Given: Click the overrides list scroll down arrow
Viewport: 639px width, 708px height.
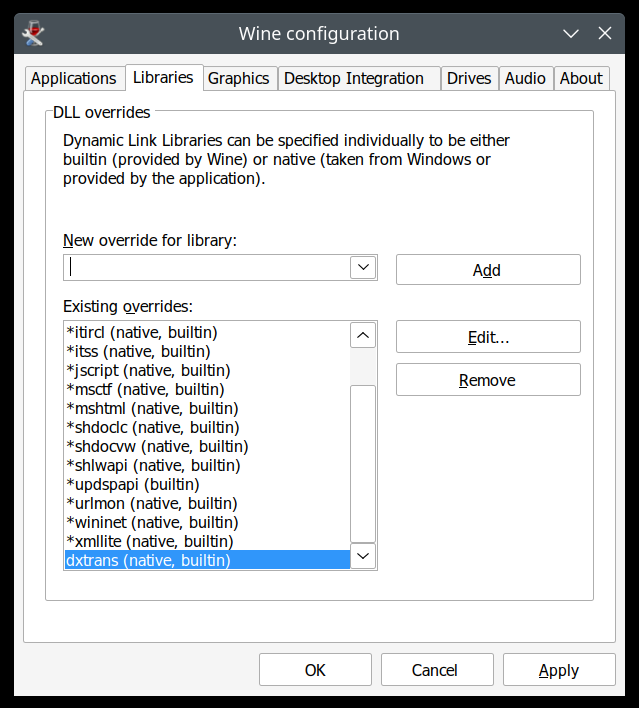Looking at the screenshot, I should [363, 556].
